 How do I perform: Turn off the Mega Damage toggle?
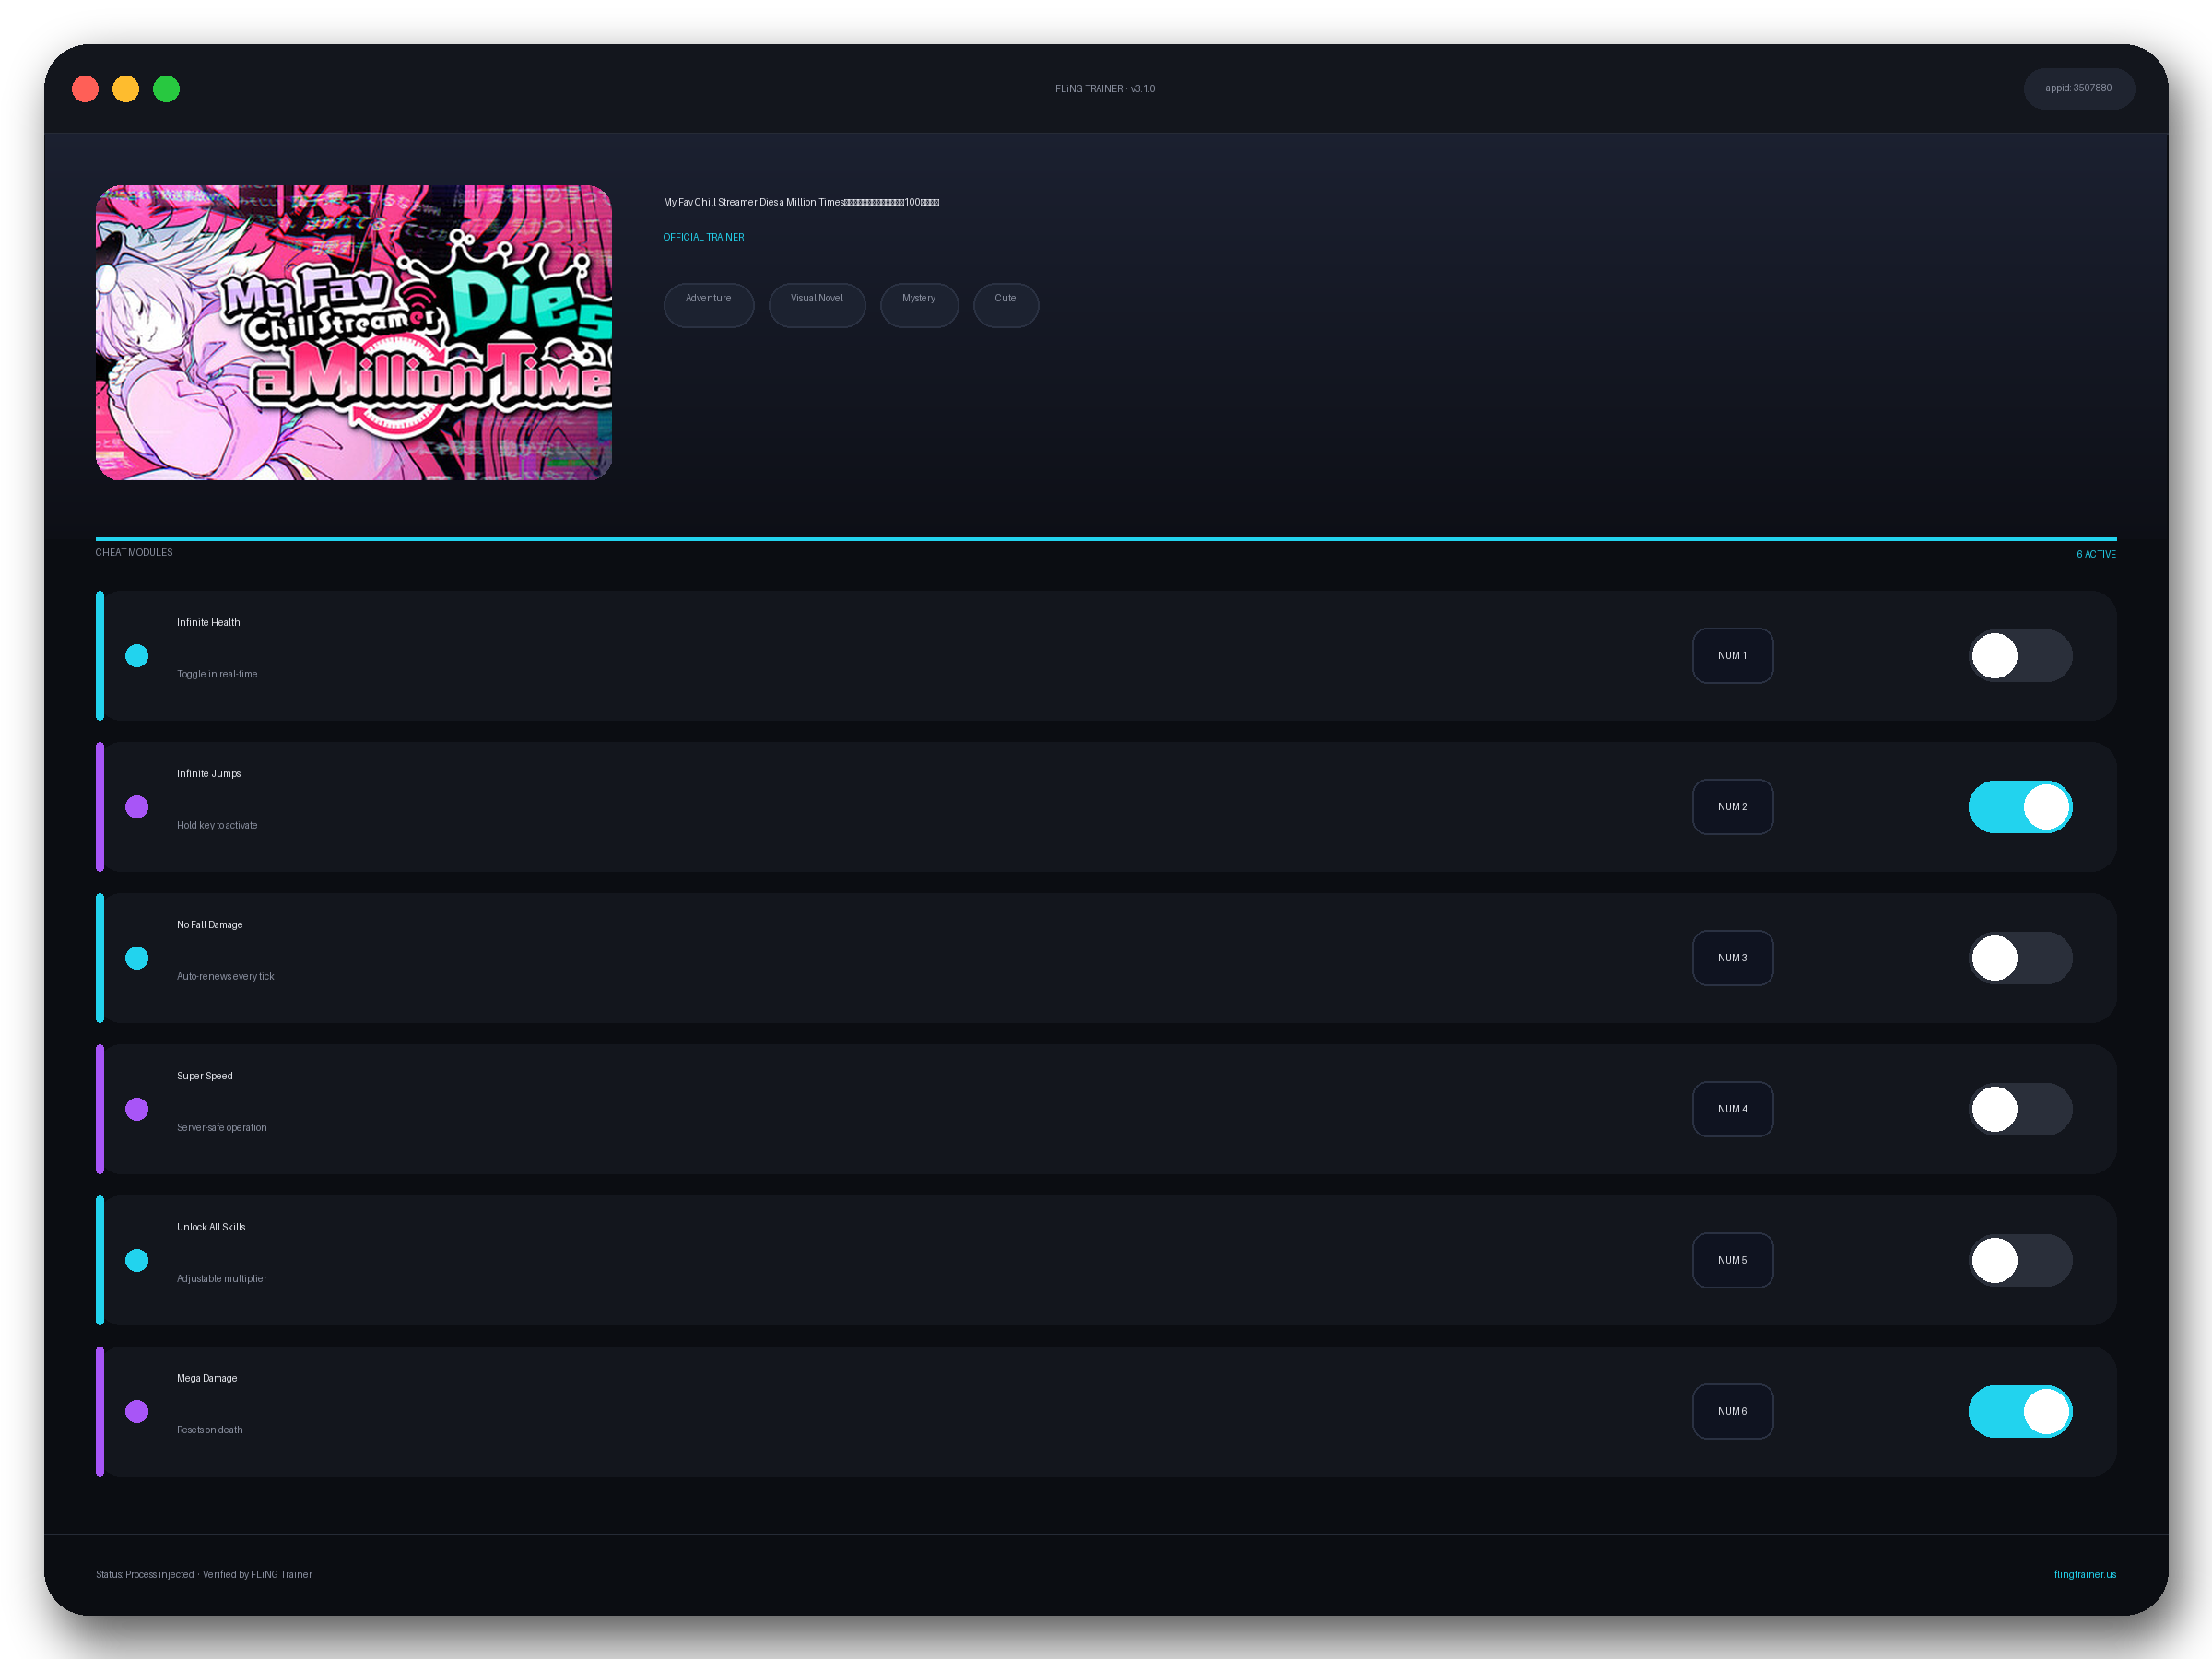tap(2020, 1411)
